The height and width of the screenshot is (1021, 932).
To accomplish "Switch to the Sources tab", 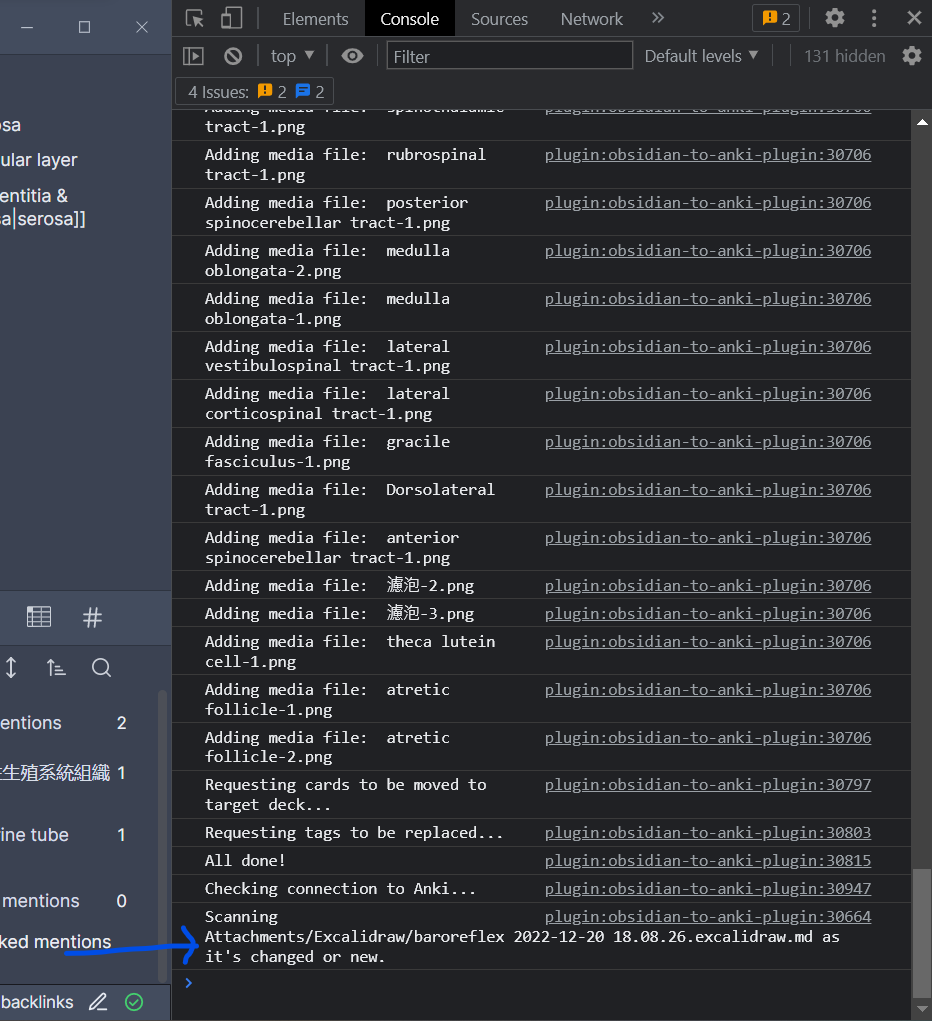I will 499,18.
